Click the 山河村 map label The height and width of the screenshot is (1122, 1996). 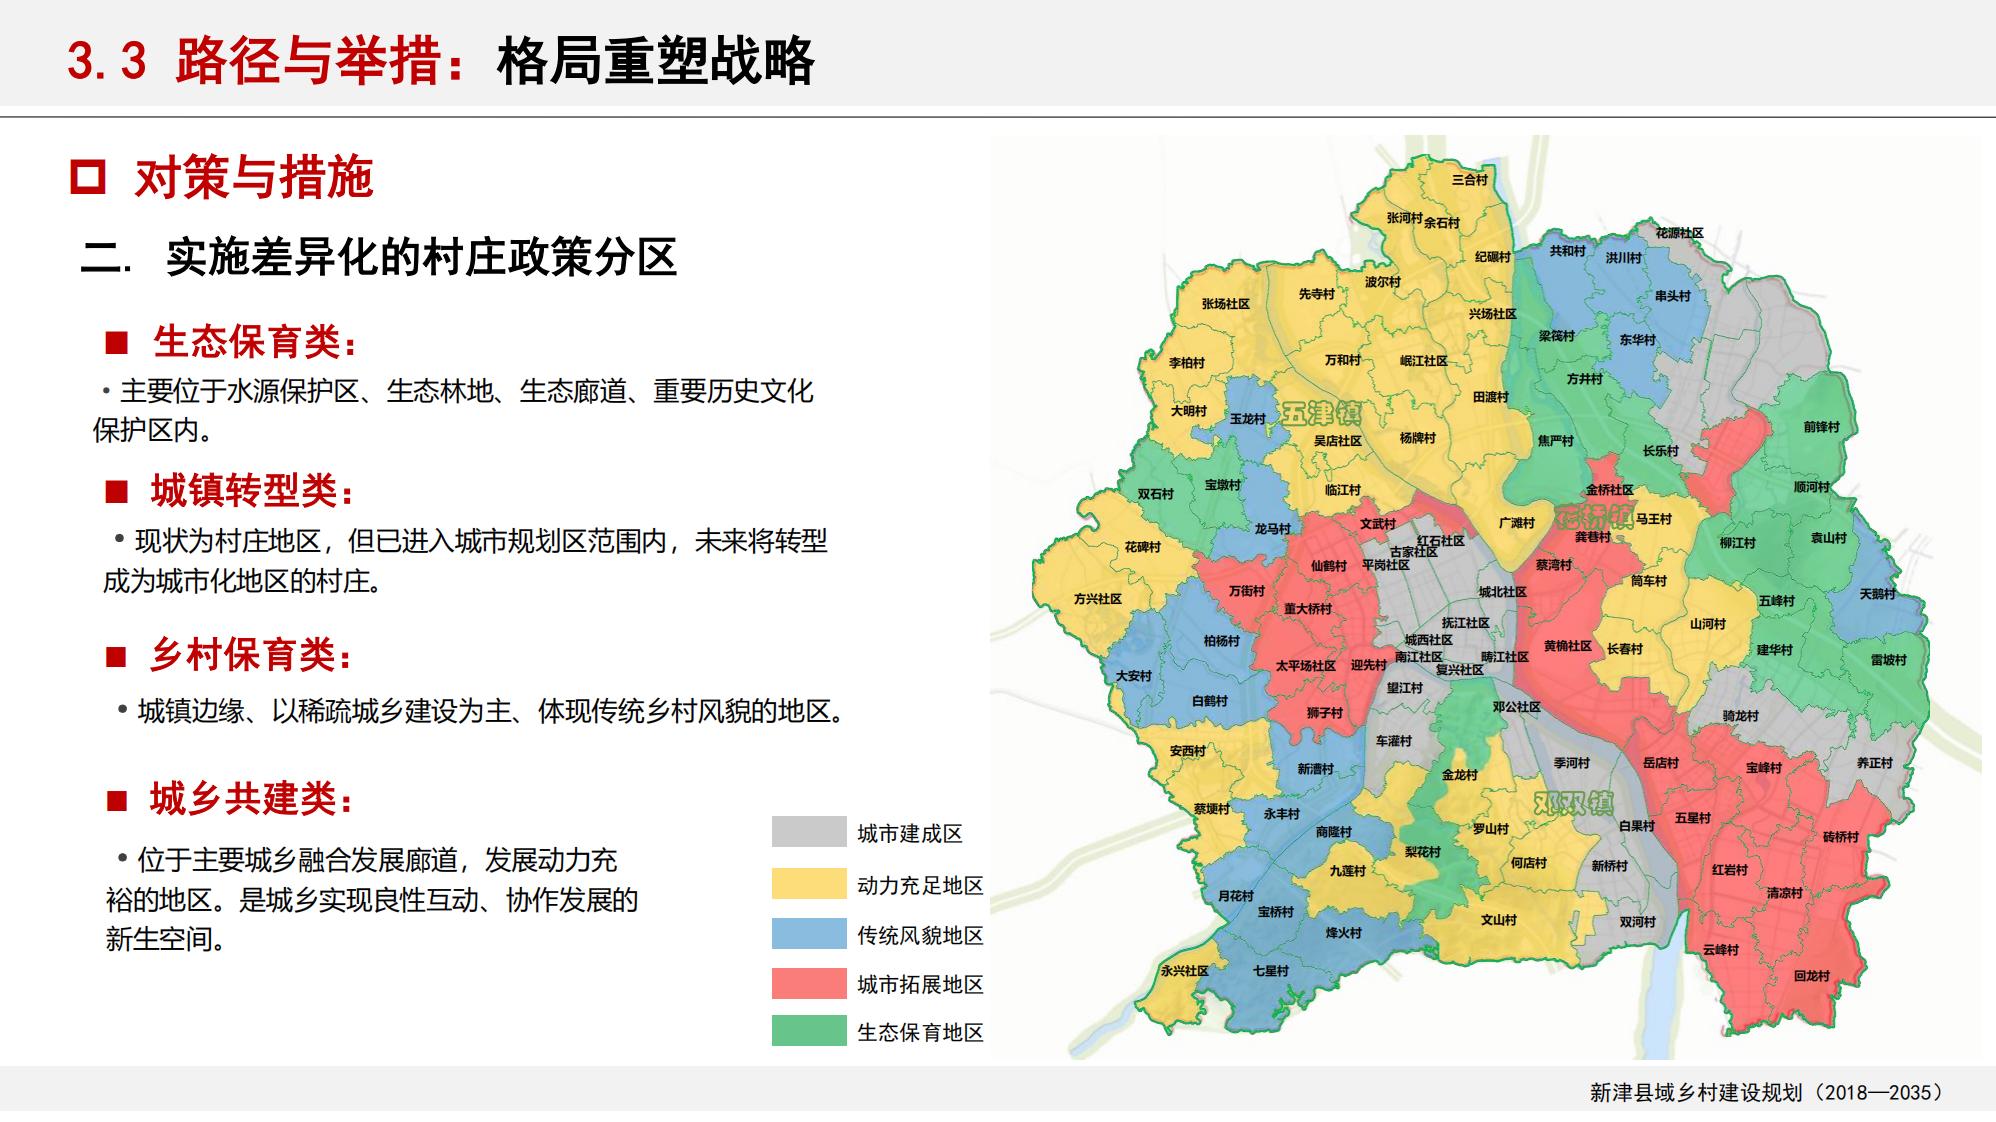coord(1708,624)
